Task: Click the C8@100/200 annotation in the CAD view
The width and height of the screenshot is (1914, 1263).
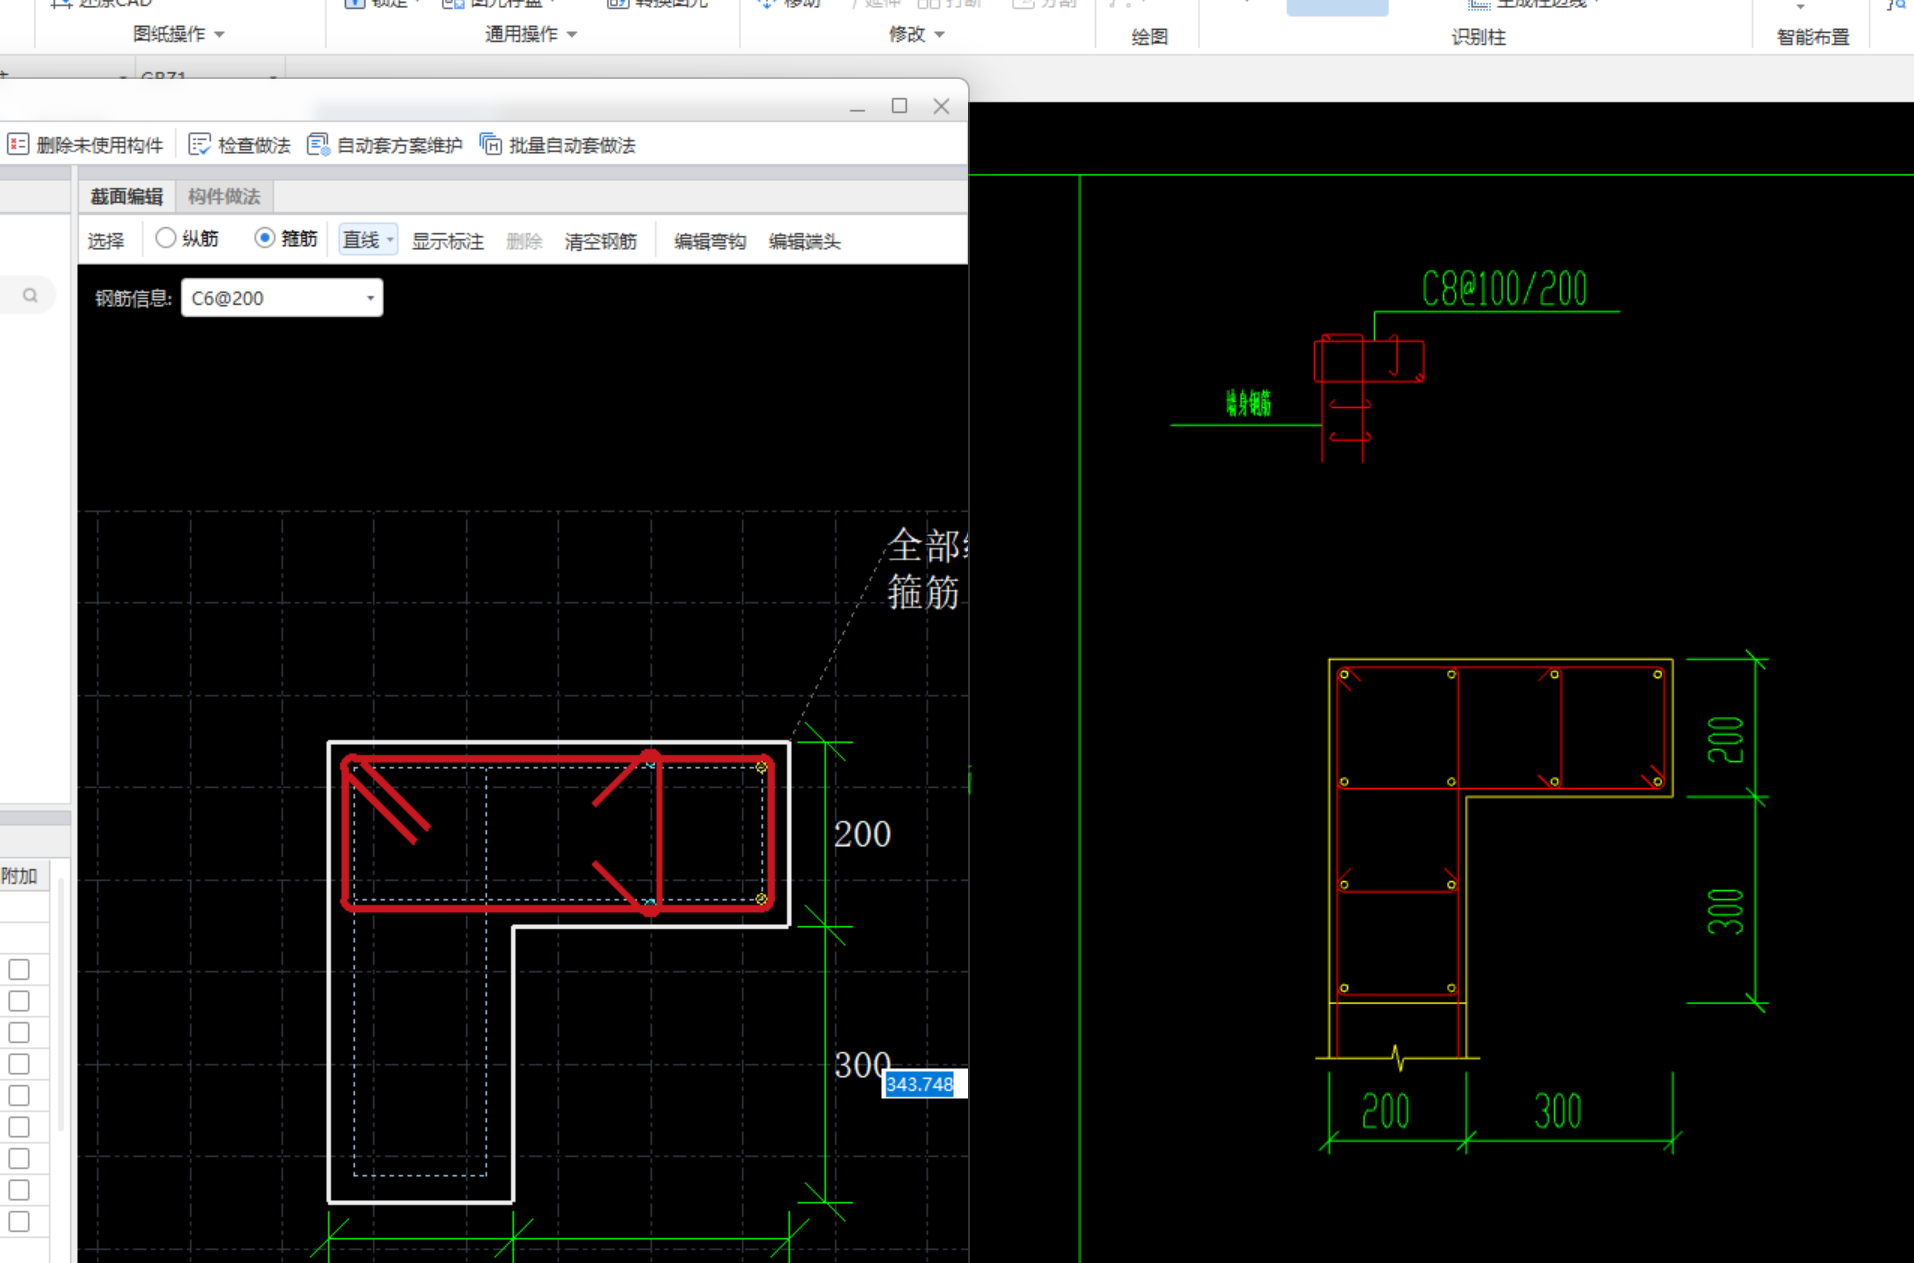Action: coord(1504,289)
